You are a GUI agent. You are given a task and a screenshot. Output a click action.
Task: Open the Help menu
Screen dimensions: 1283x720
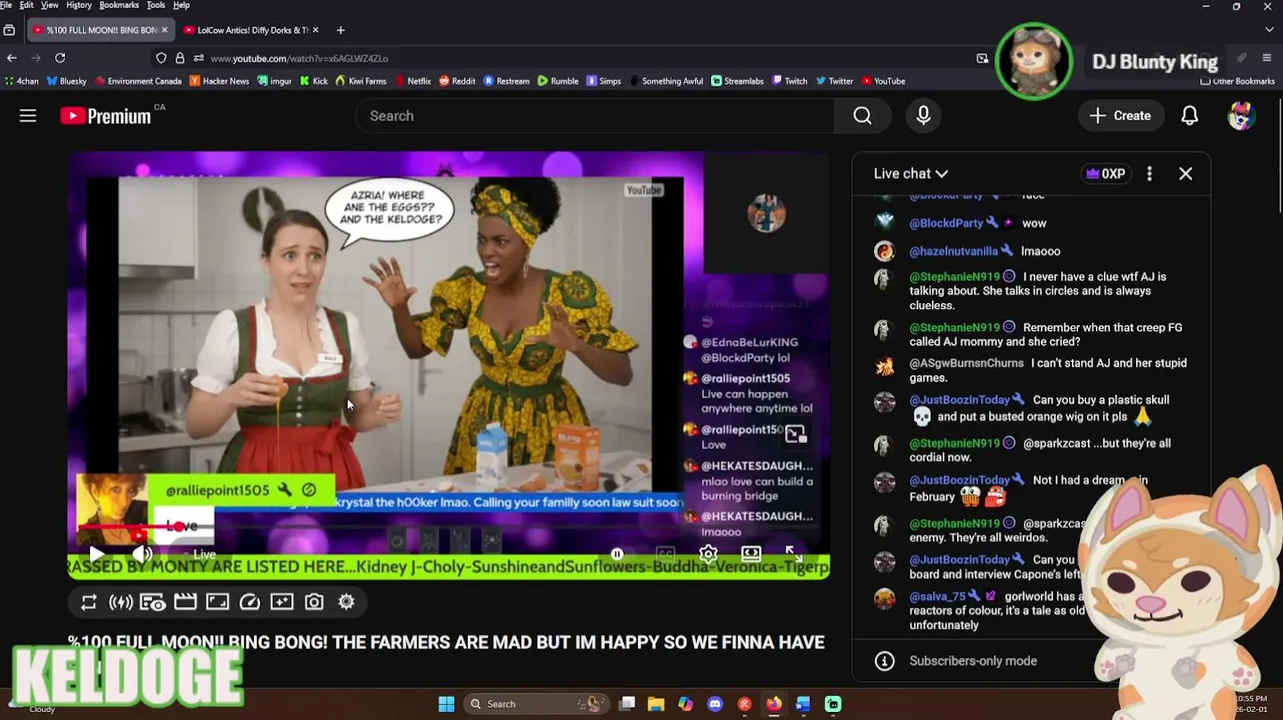(181, 5)
